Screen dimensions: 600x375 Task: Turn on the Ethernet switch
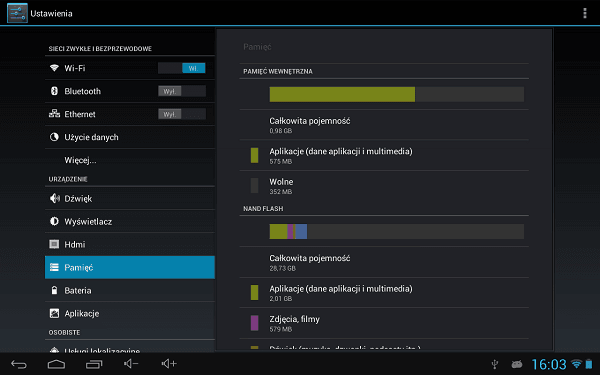[x=182, y=114]
